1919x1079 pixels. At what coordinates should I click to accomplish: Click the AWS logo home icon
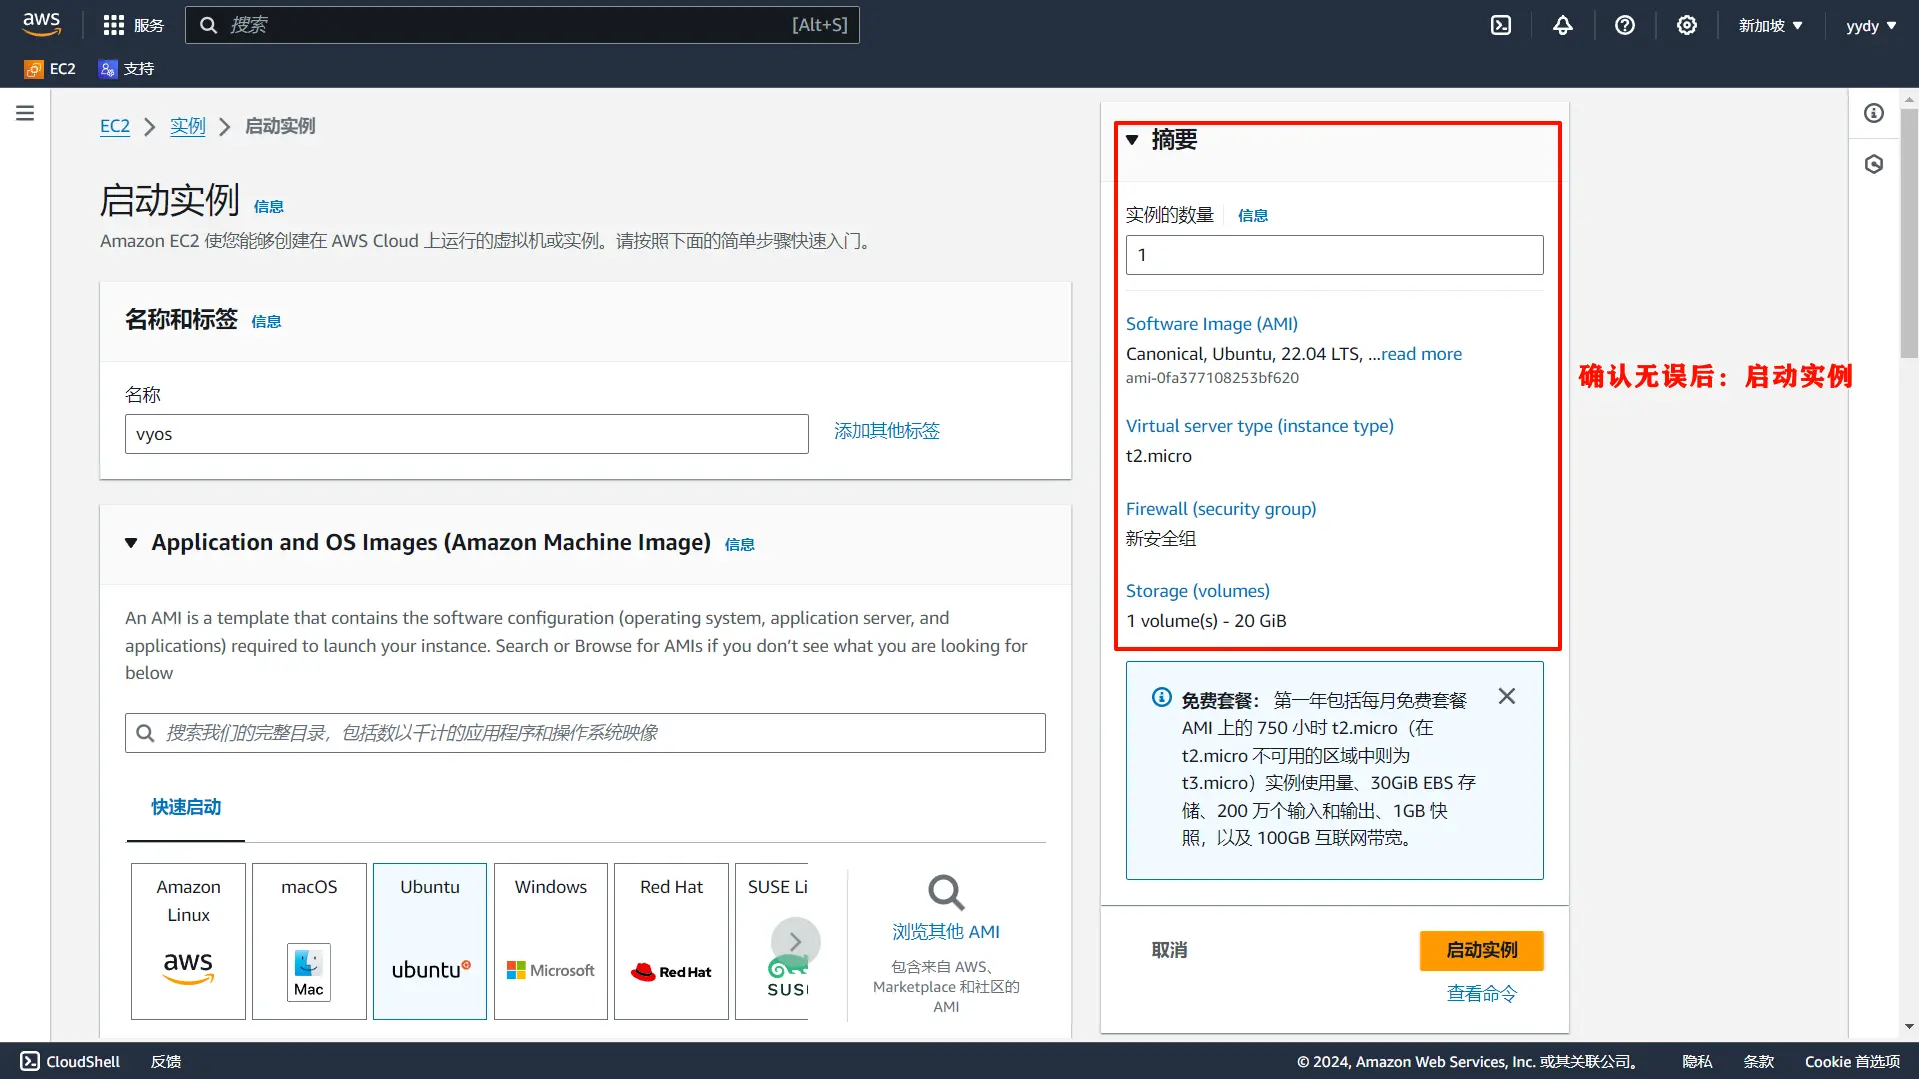point(42,24)
